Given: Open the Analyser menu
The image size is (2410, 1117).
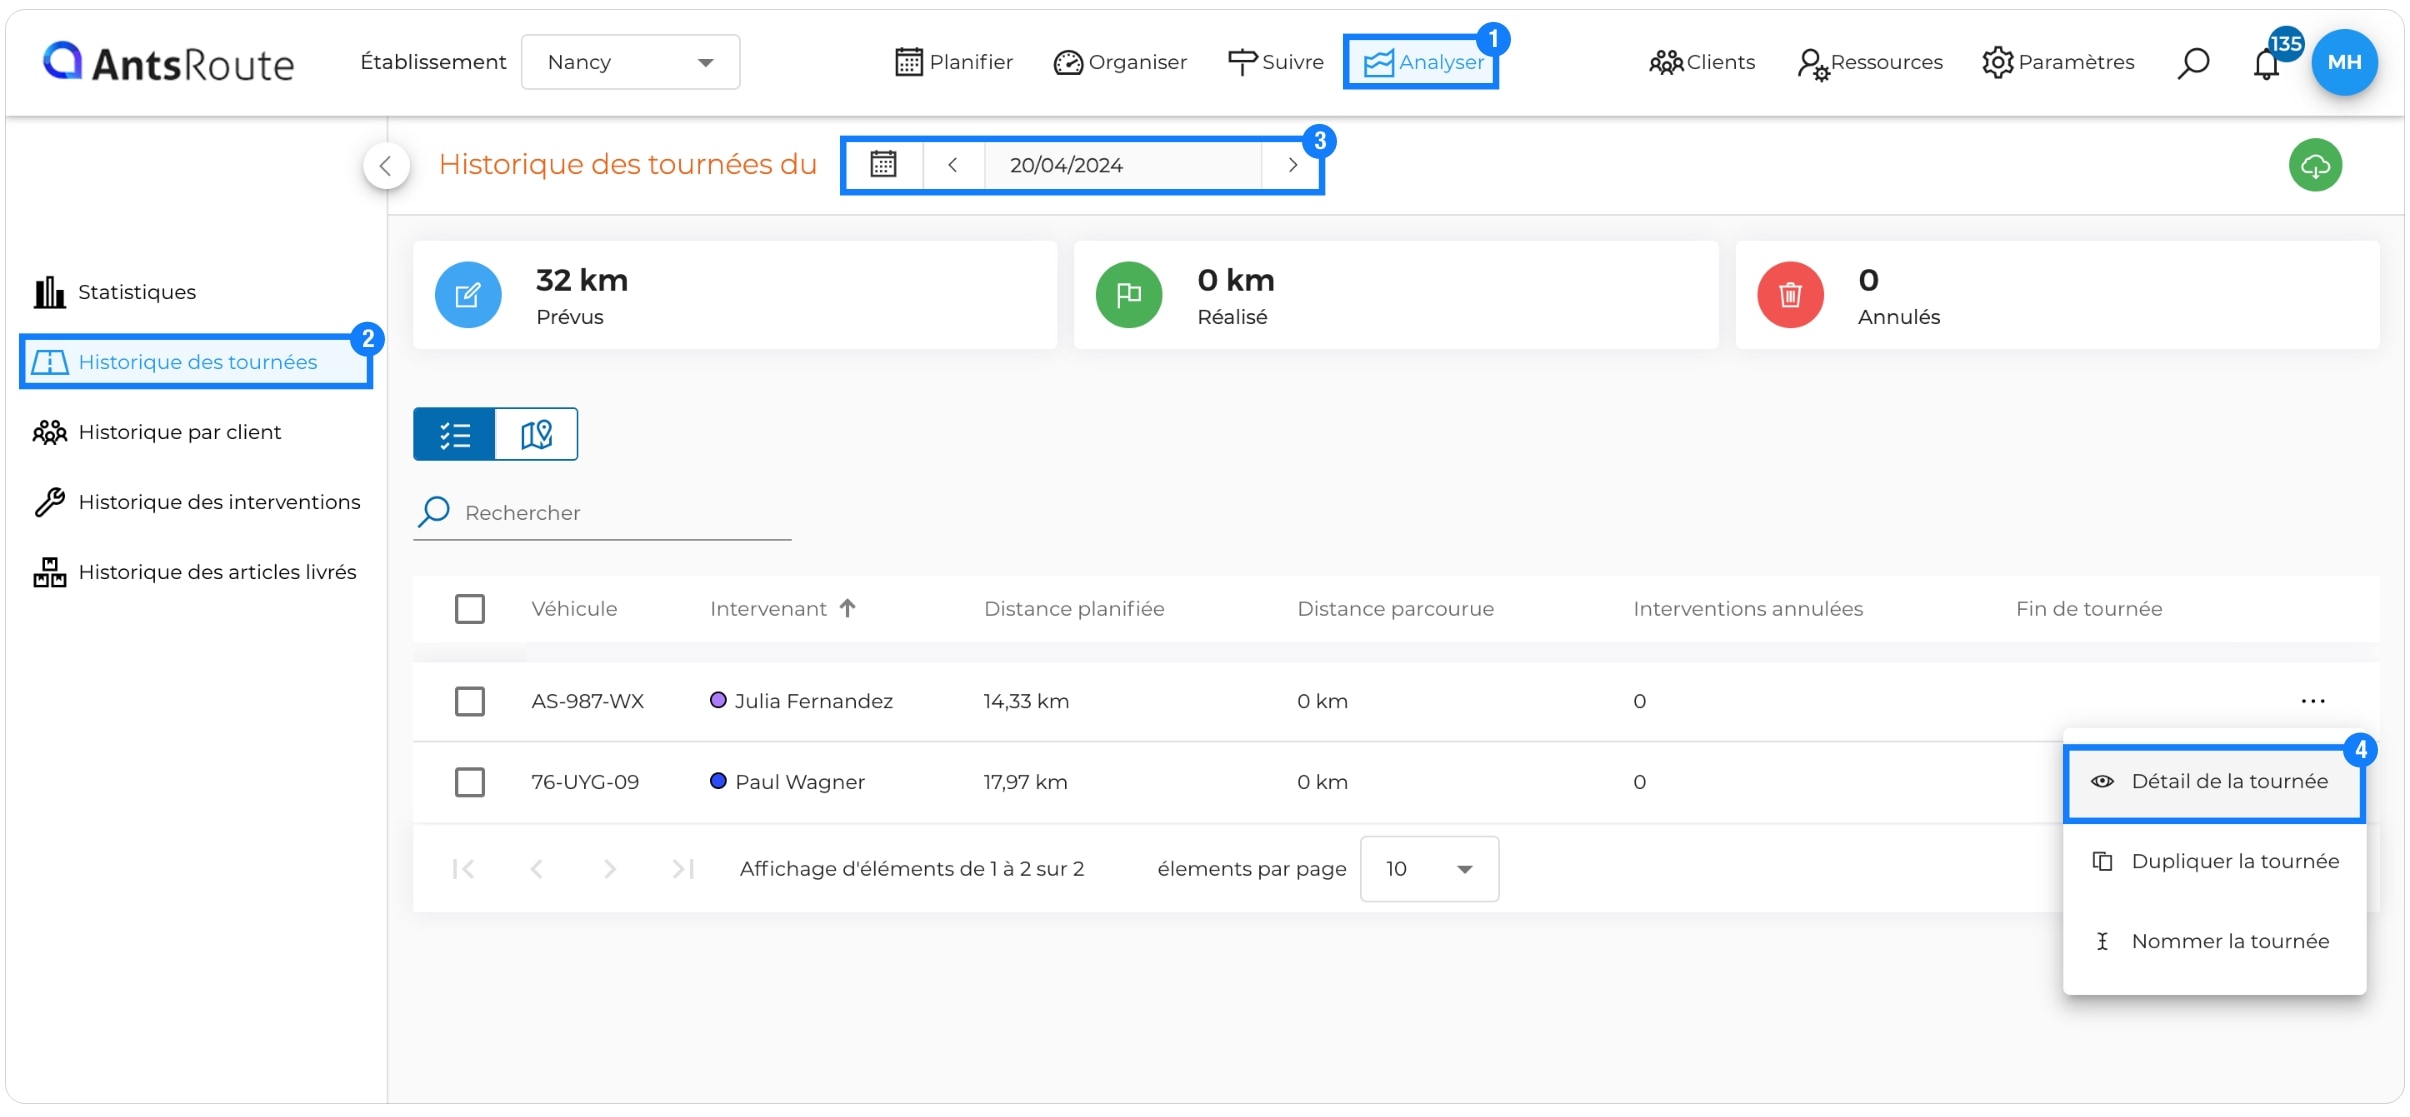Looking at the screenshot, I should [x=1421, y=62].
